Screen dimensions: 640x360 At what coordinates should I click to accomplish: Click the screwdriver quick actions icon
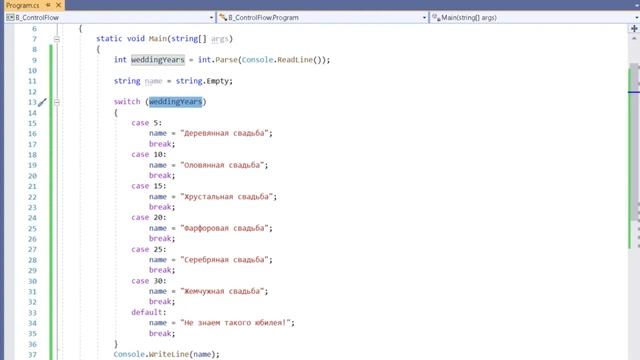click(42, 102)
